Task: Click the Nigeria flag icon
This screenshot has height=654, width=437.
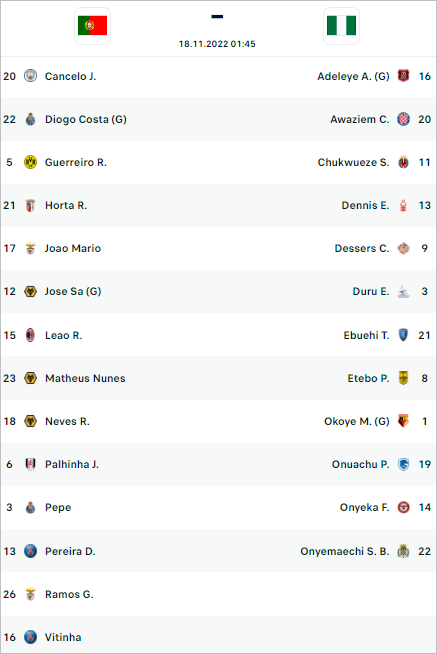Action: [x=342, y=25]
